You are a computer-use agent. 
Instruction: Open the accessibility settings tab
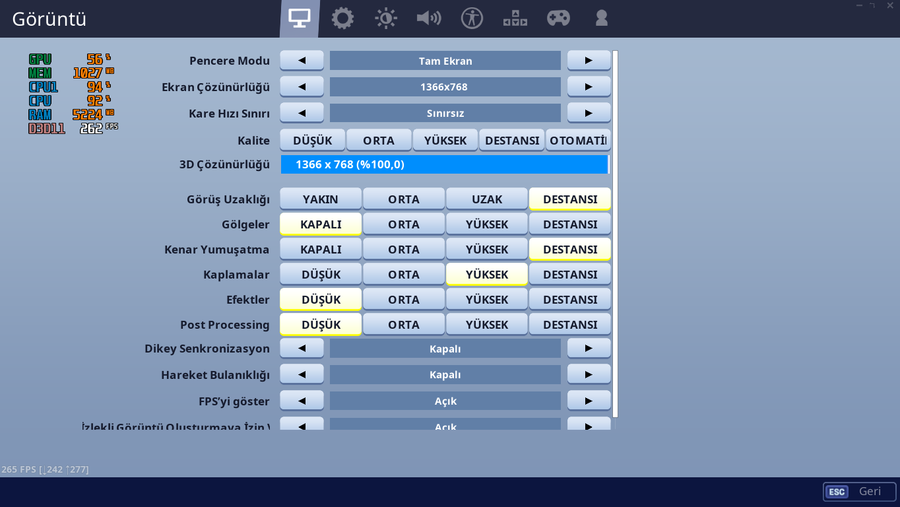pyautogui.click(x=472, y=18)
